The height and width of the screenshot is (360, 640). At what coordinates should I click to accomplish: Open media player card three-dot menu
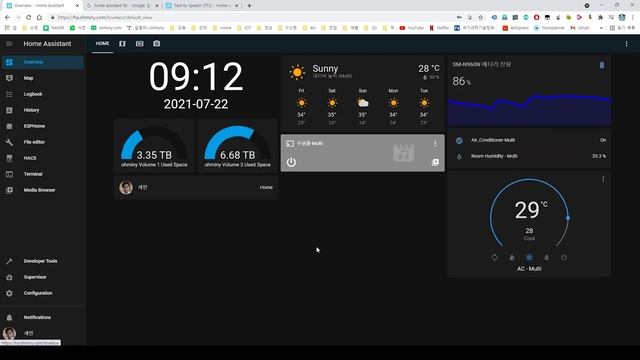click(x=435, y=144)
